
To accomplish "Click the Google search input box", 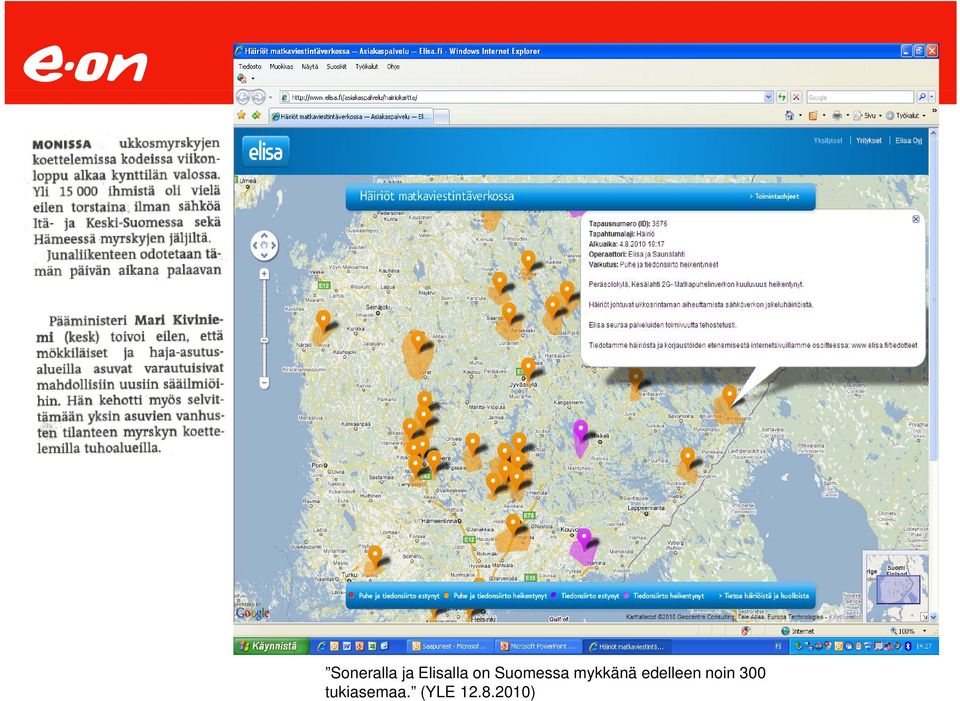I will [x=860, y=97].
